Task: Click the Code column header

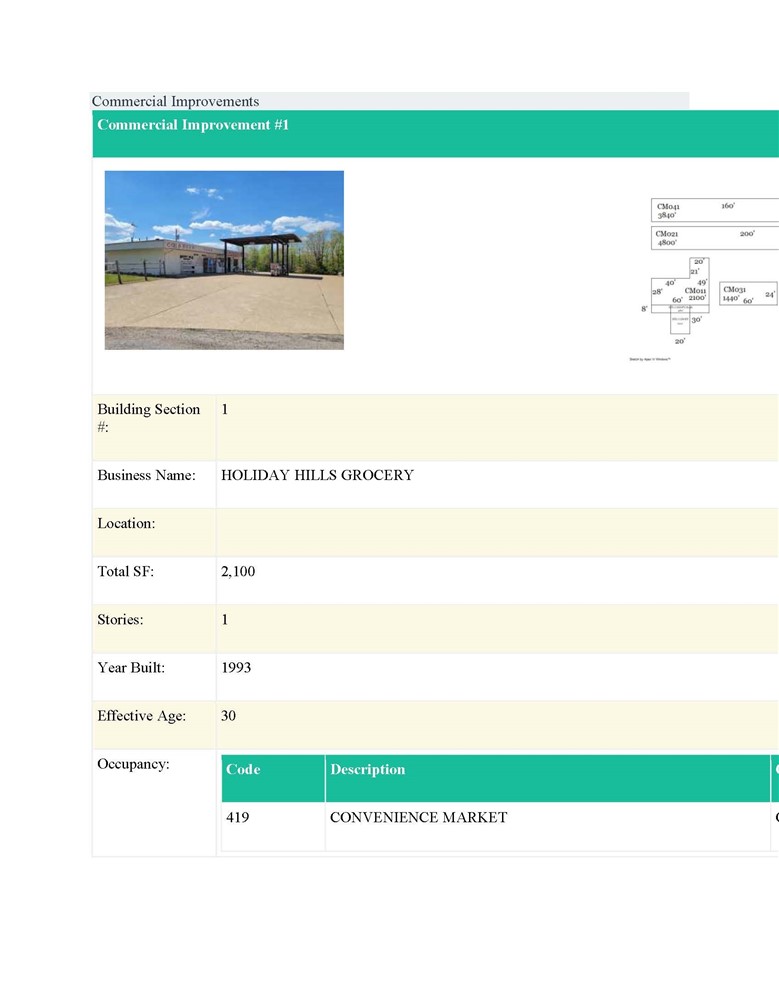Action: pyautogui.click(x=243, y=770)
